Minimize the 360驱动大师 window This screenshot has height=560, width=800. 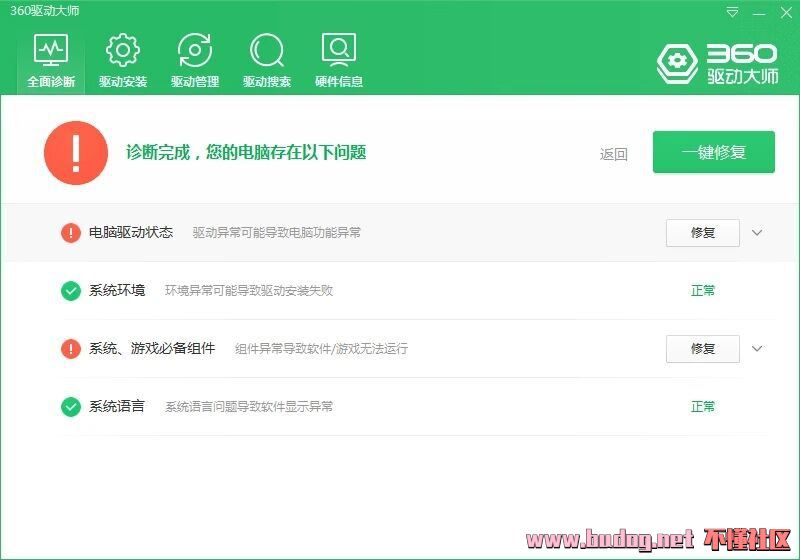[759, 13]
